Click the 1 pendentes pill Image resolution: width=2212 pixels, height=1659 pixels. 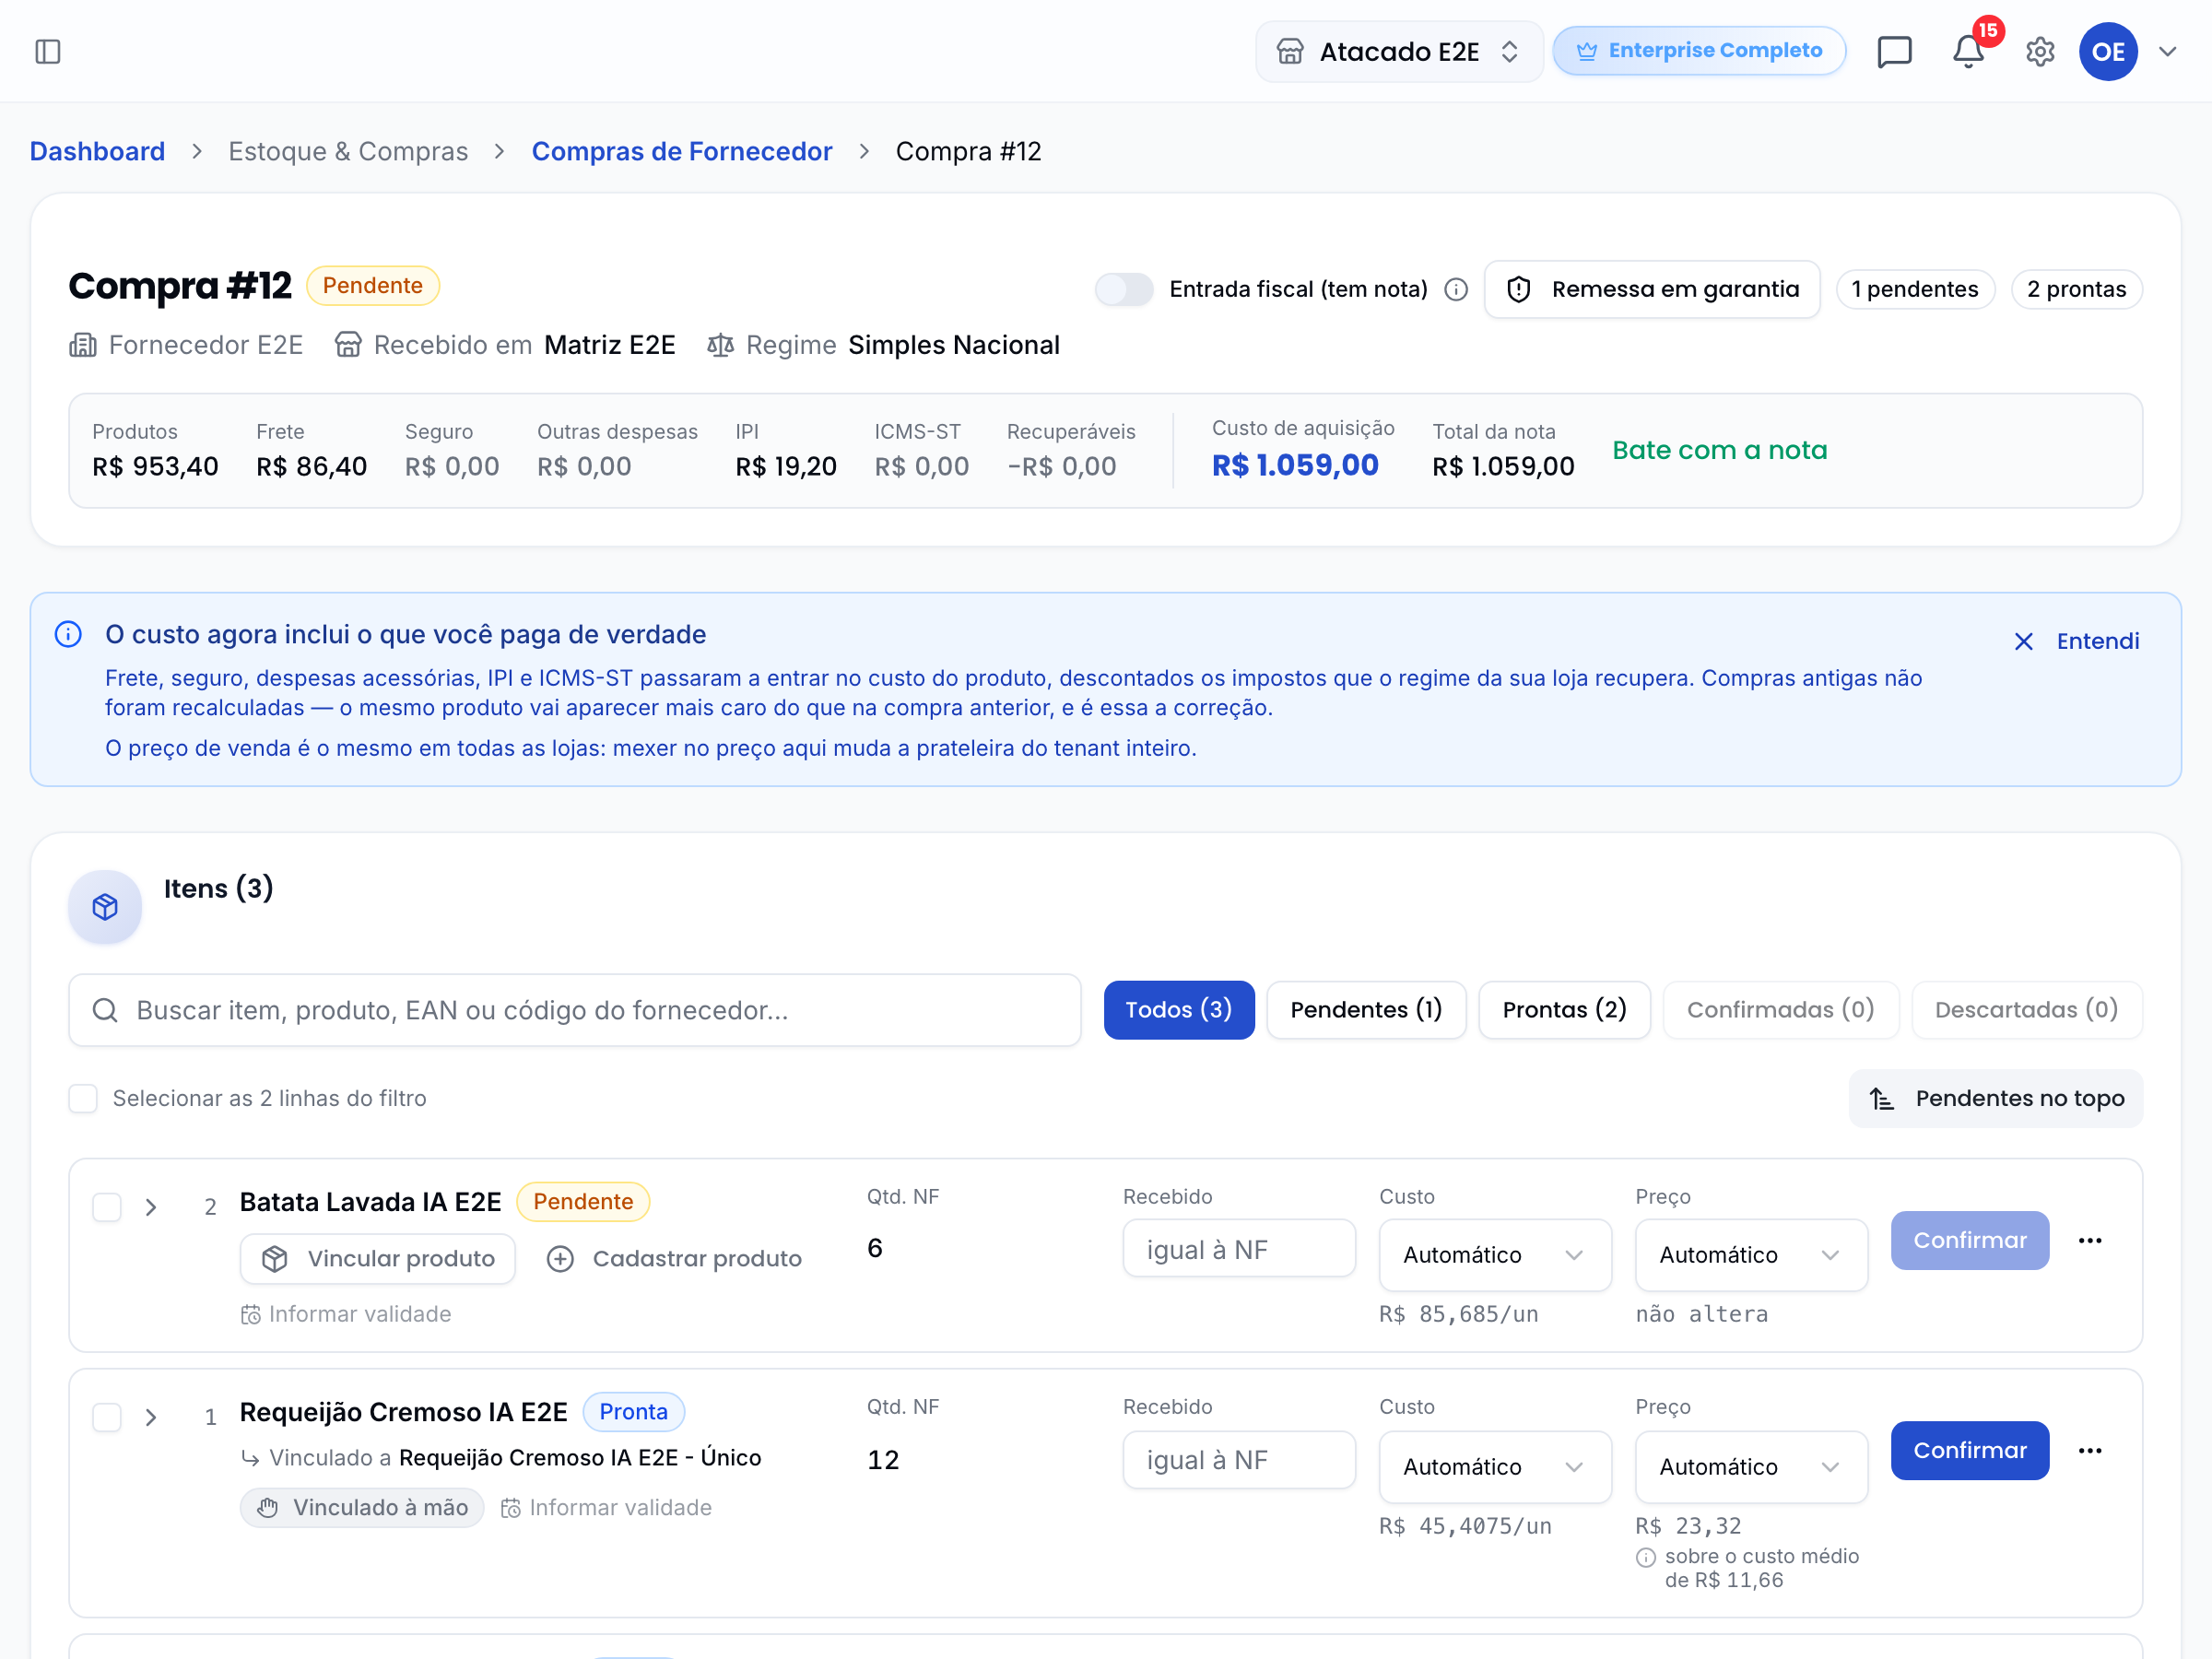click(1915, 290)
